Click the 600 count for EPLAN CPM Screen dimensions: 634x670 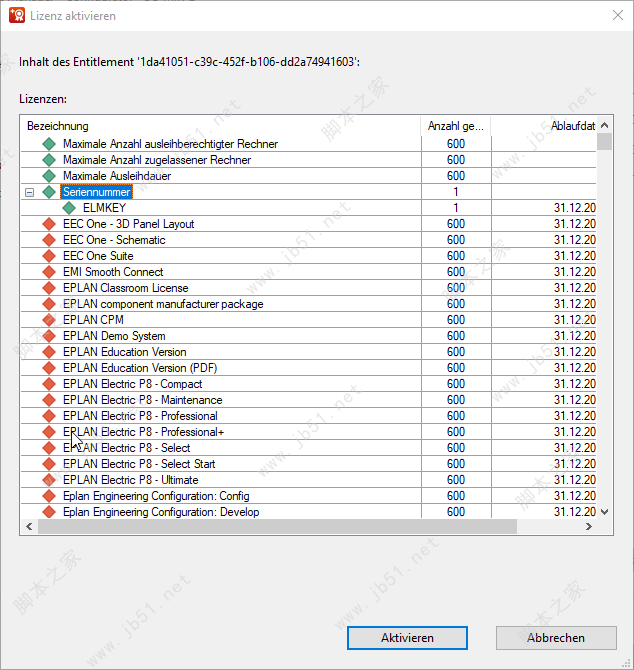(x=456, y=320)
